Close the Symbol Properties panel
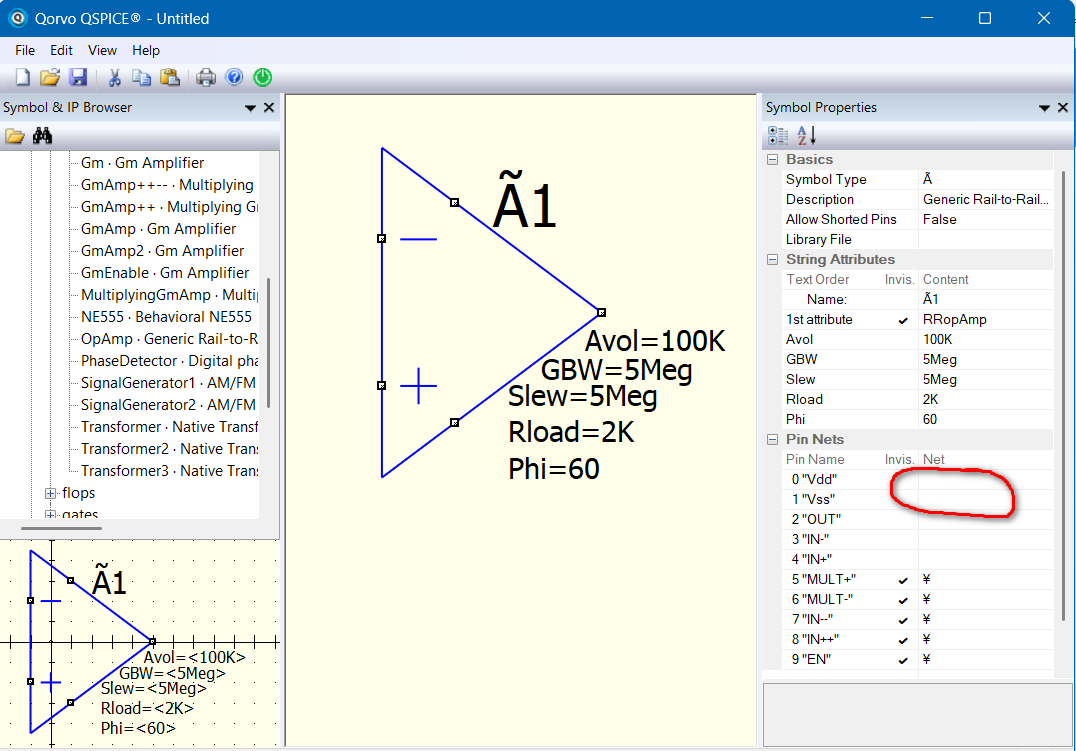Image resolution: width=1076 pixels, height=751 pixels. click(1063, 107)
